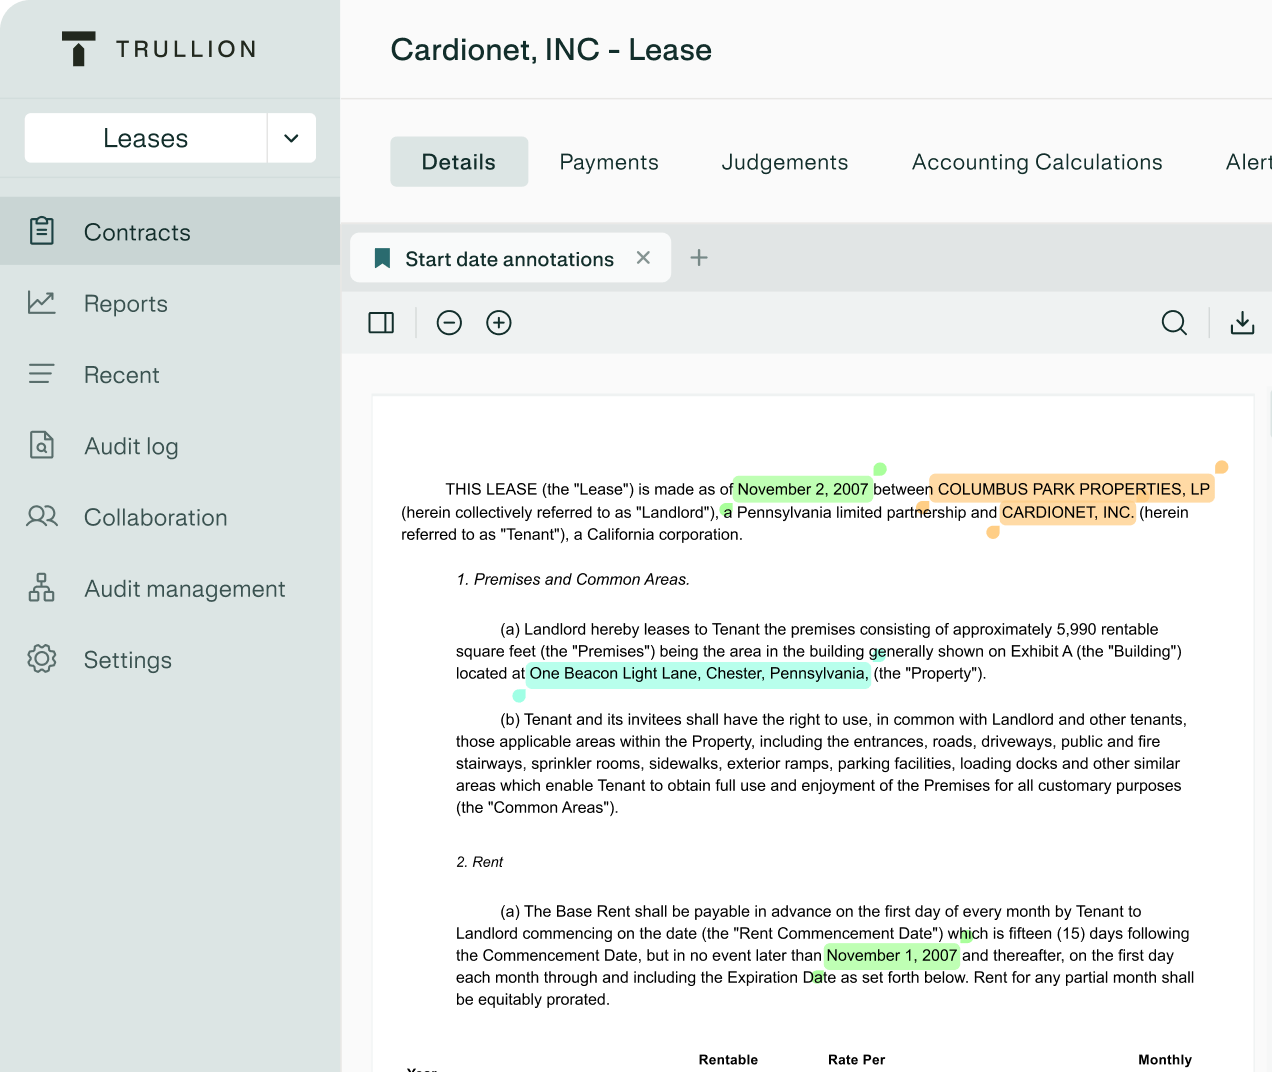Select the Accounting Calculations tab

(x=1036, y=162)
